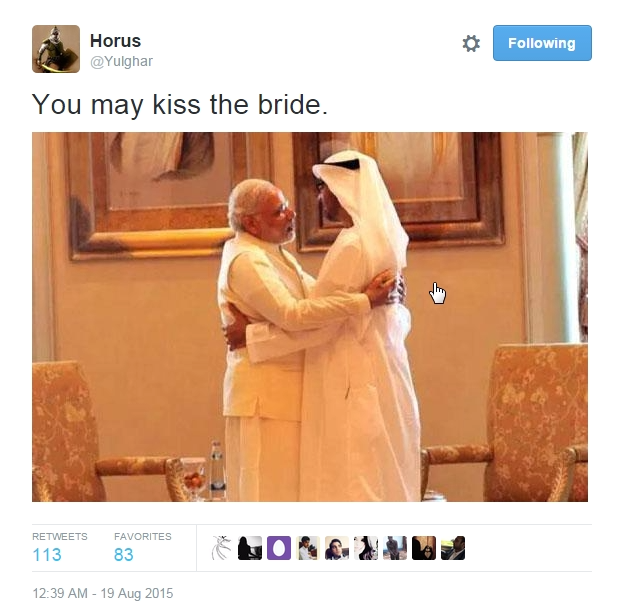Open Horus's profile picture
The width and height of the screenshot is (627, 605).
coord(56,49)
